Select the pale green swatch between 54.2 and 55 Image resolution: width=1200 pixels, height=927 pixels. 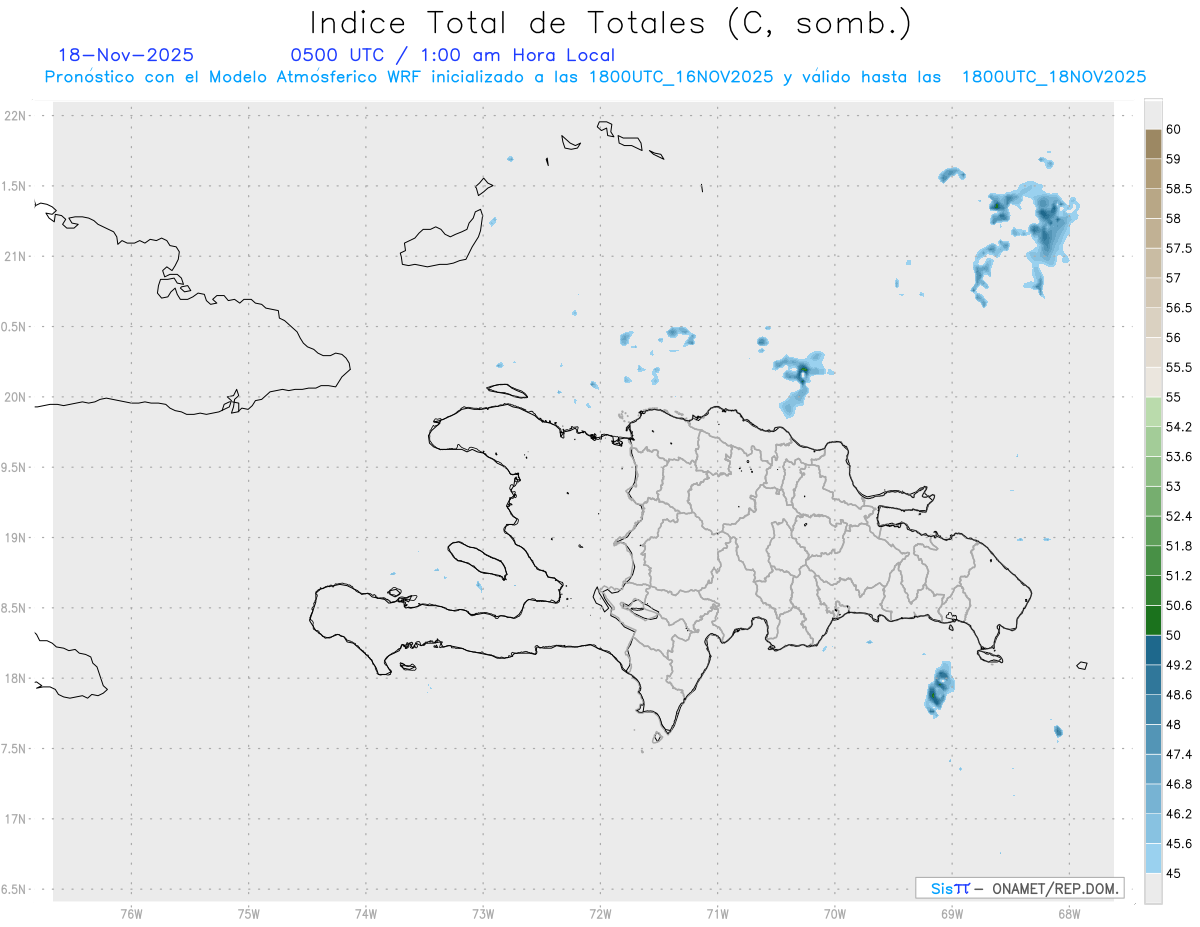(1153, 412)
